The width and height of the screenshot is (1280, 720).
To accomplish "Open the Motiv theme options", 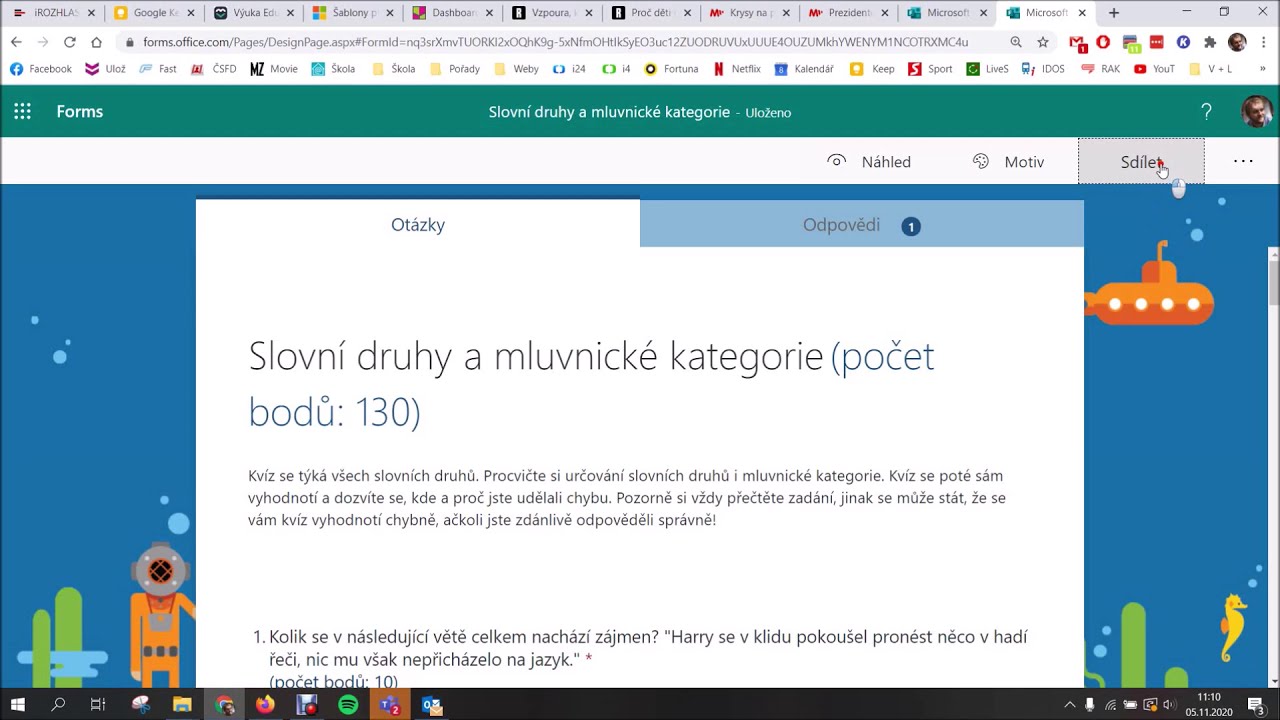I will tap(1008, 162).
